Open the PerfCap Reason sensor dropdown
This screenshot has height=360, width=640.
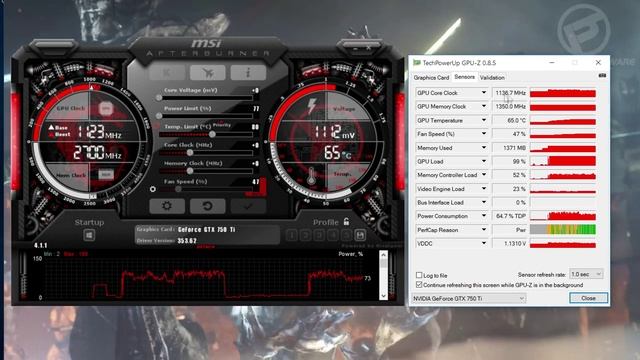pyautogui.click(x=484, y=229)
